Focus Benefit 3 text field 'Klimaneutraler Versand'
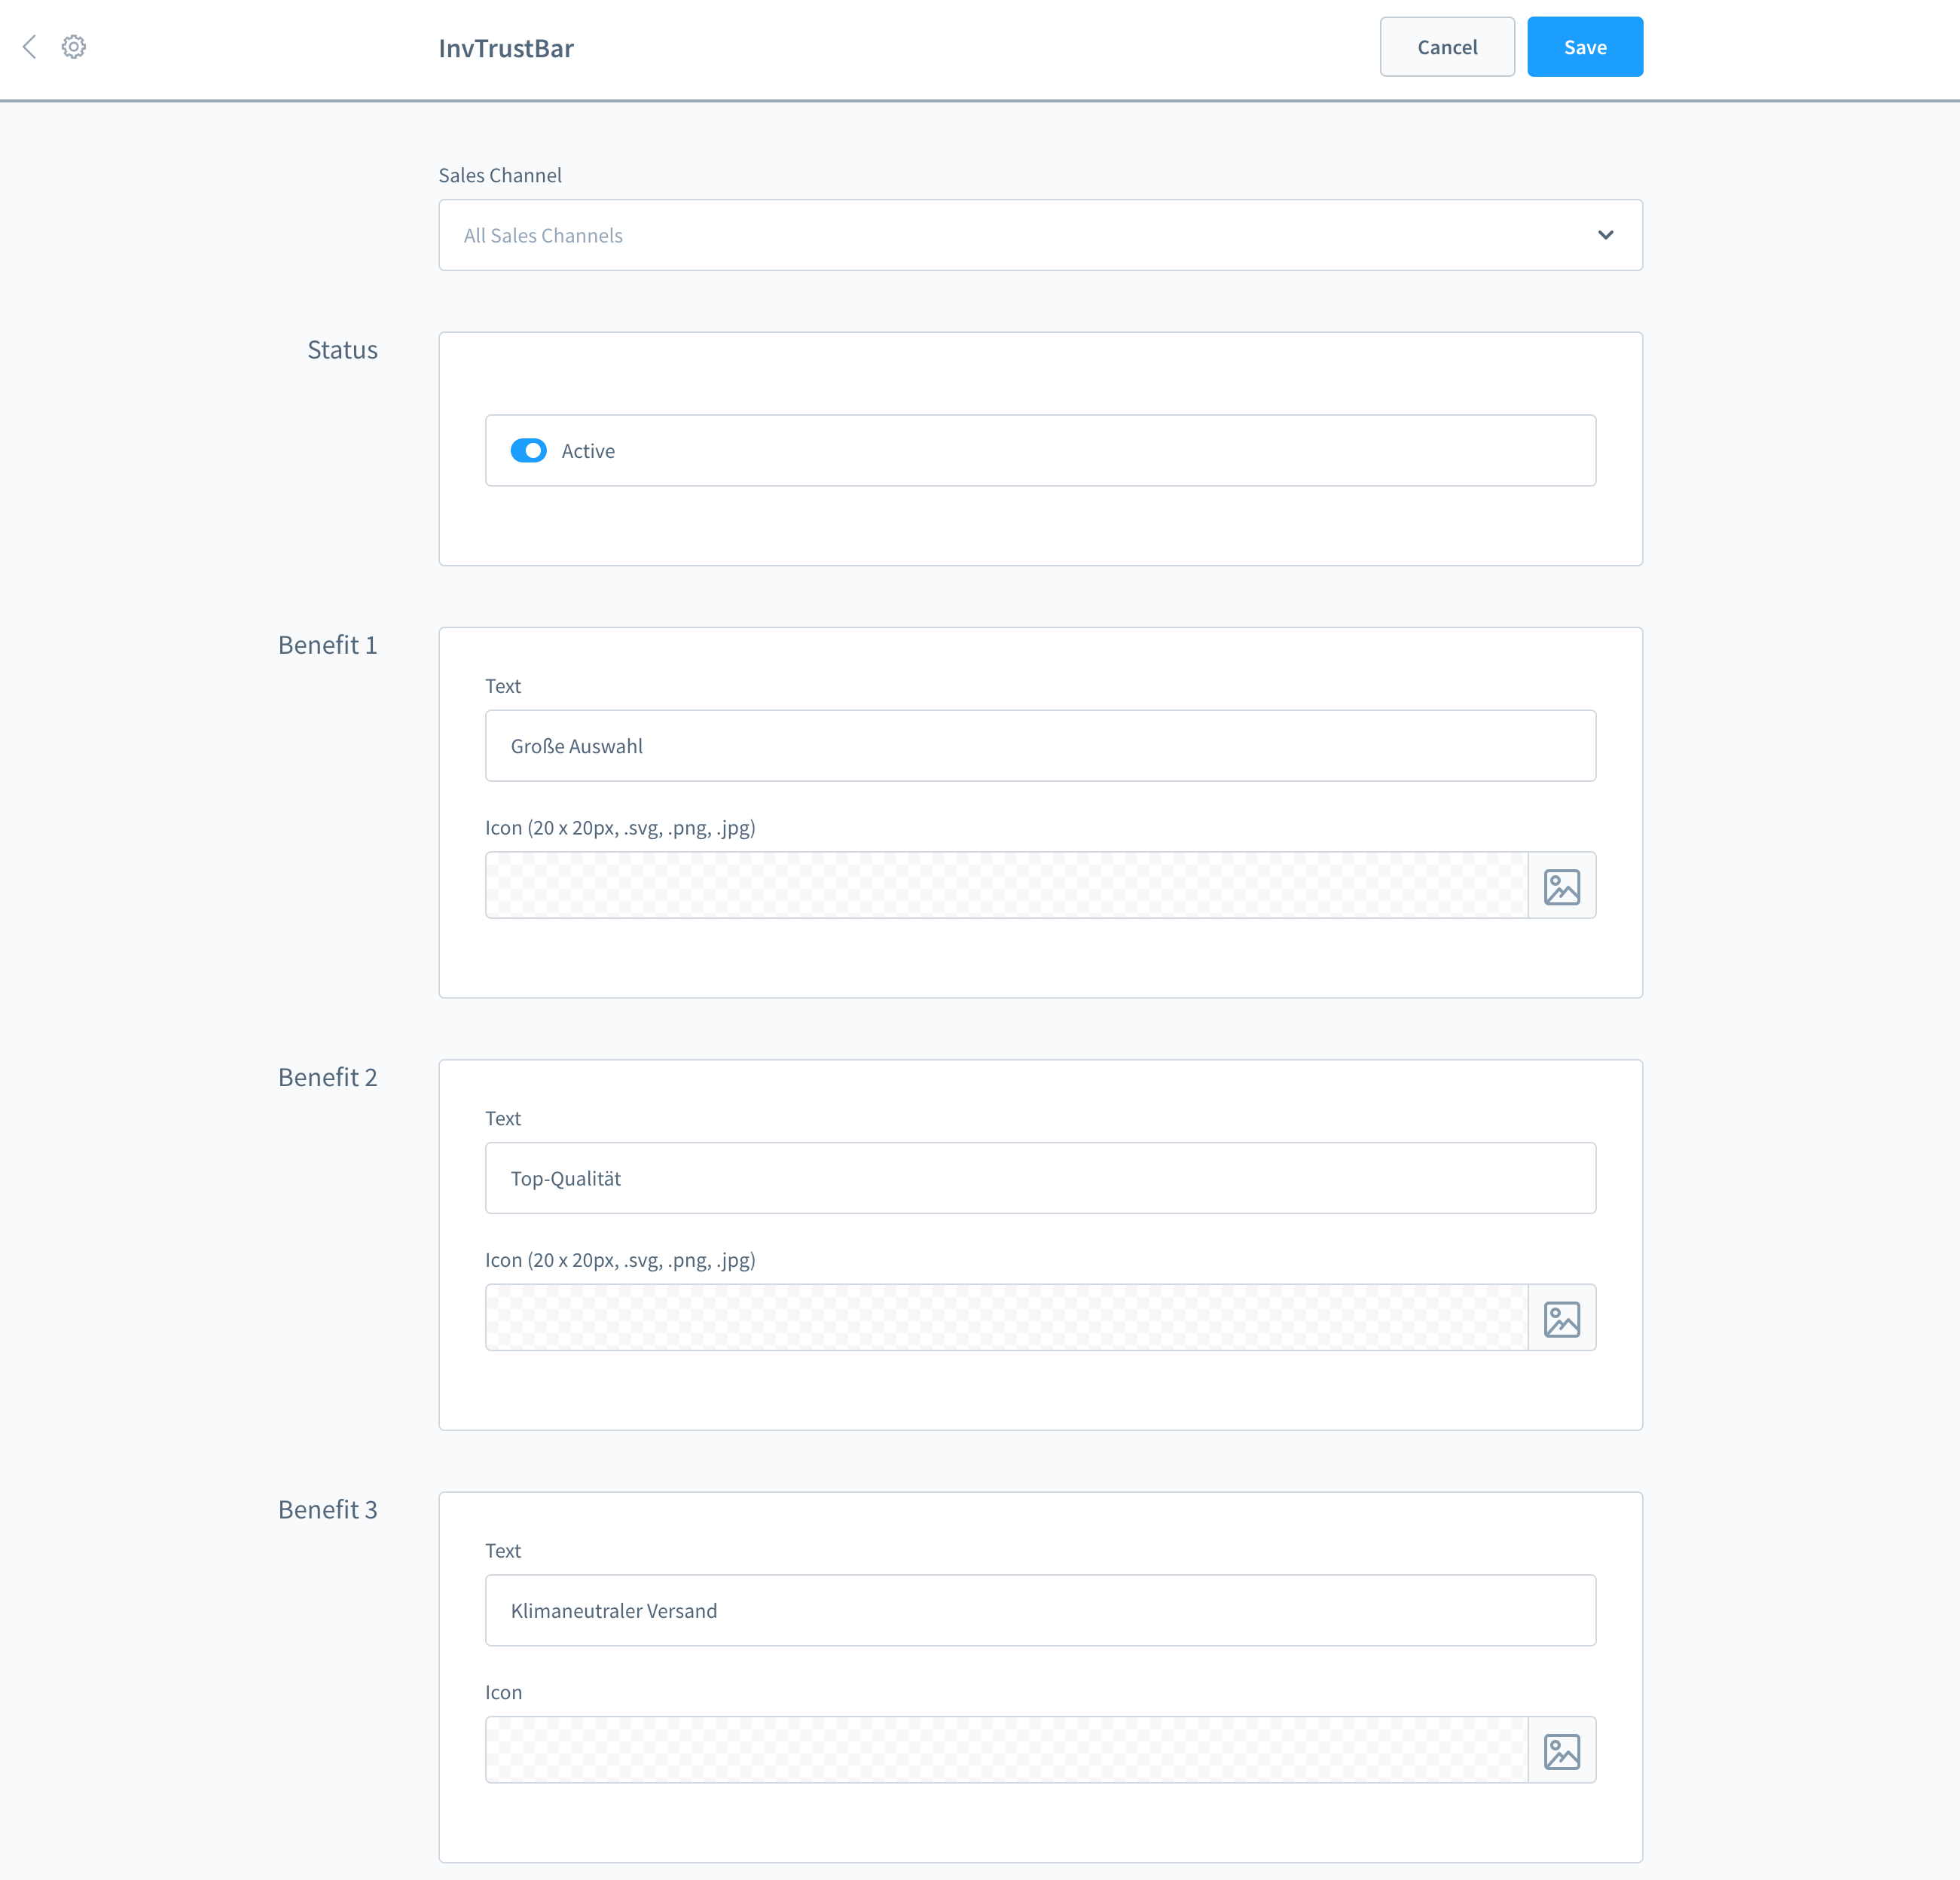Viewport: 1960px width, 1880px height. click(1040, 1610)
